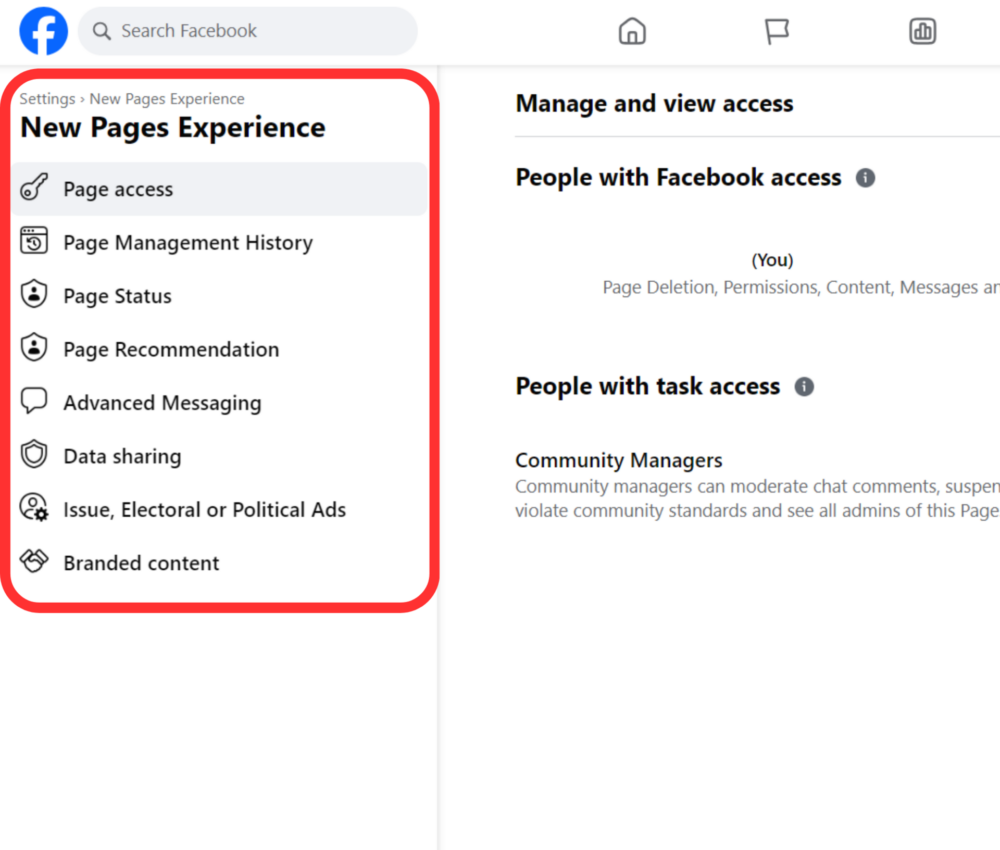Open info tooltip for People with task access
The width and height of the screenshot is (1000, 850).
804,386
